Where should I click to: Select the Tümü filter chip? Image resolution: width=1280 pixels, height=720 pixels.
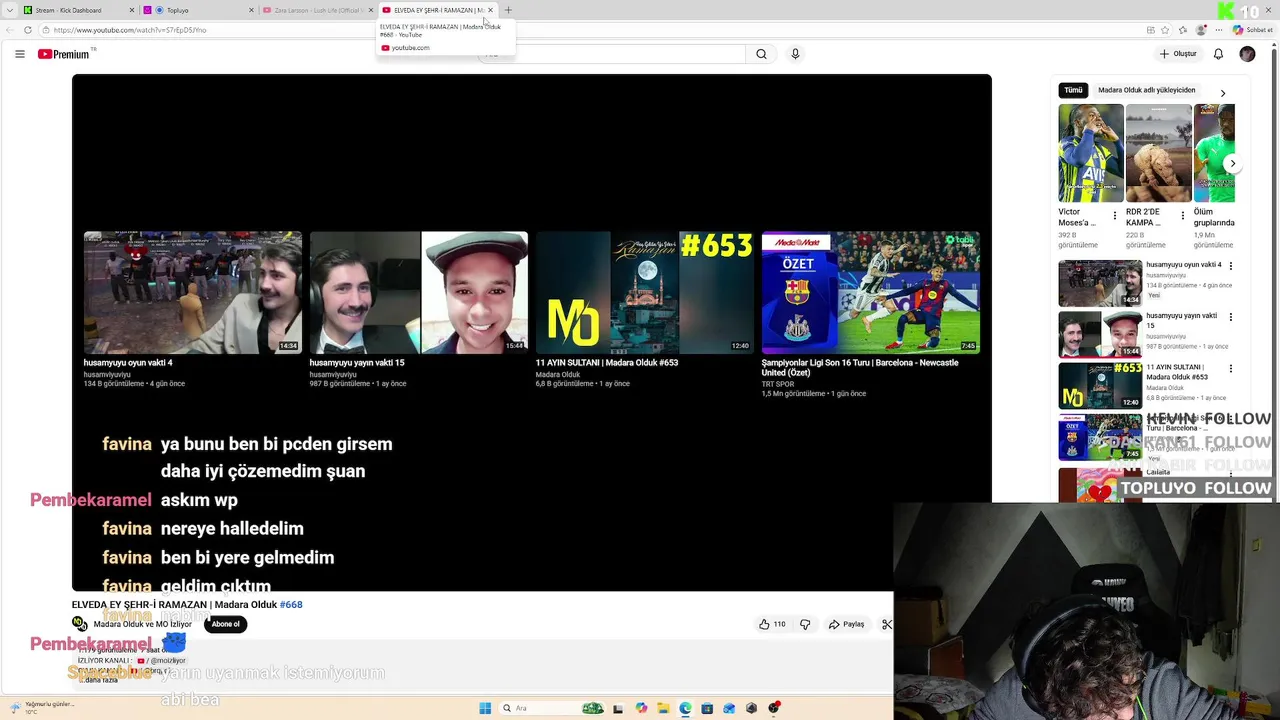point(1073,90)
